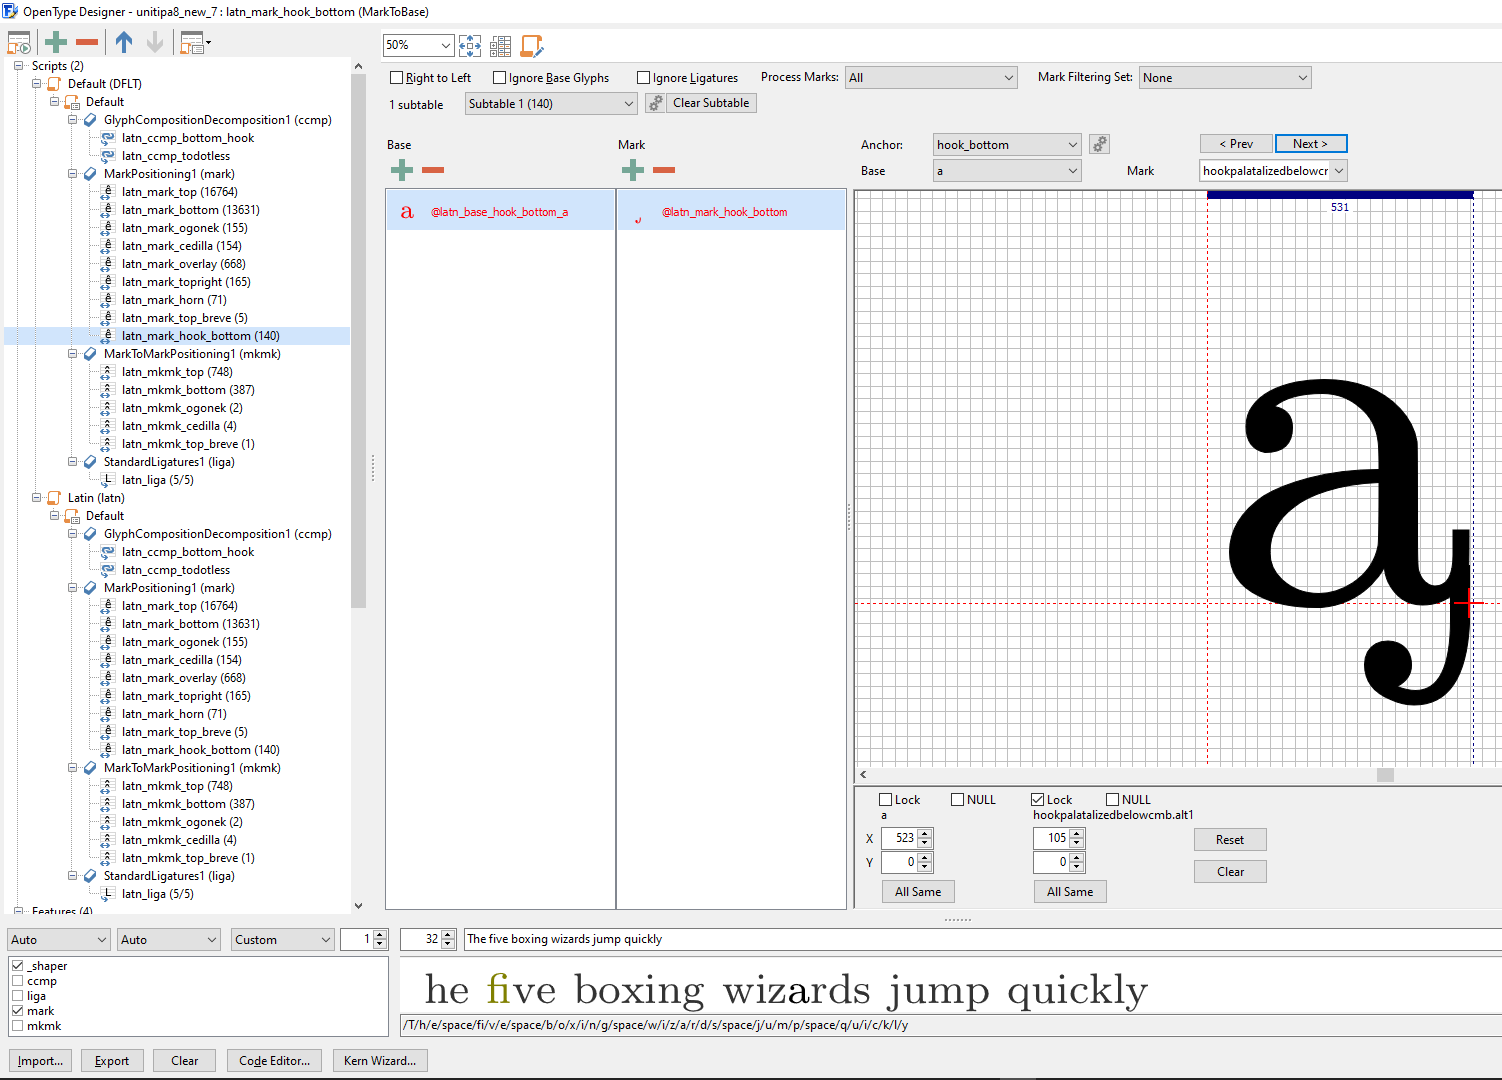The image size is (1502, 1080).
Task: Select the latn_mark_ogonek (155) lookup under Latin
Action: point(184,642)
